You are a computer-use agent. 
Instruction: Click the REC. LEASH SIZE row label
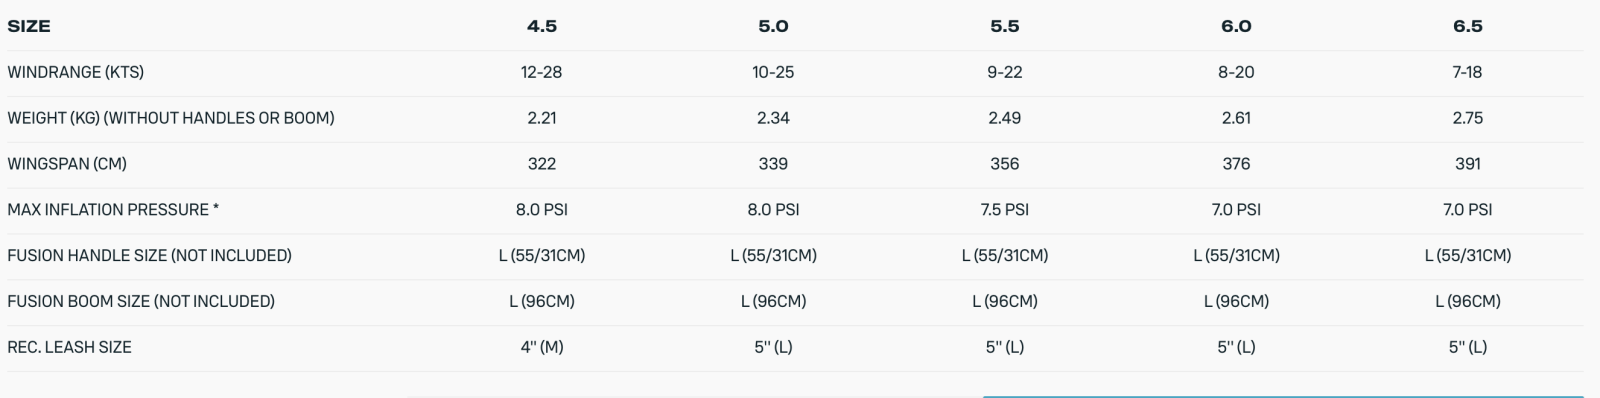(x=70, y=347)
